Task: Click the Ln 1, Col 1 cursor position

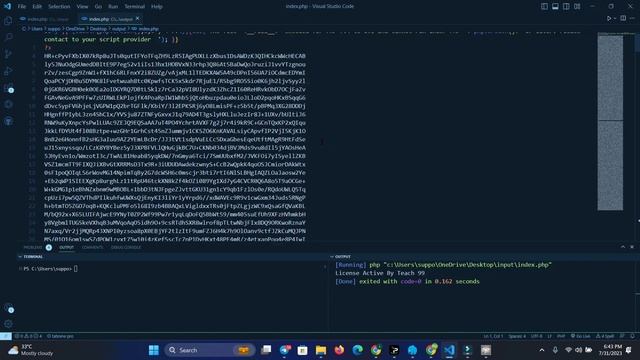Action: [493, 336]
